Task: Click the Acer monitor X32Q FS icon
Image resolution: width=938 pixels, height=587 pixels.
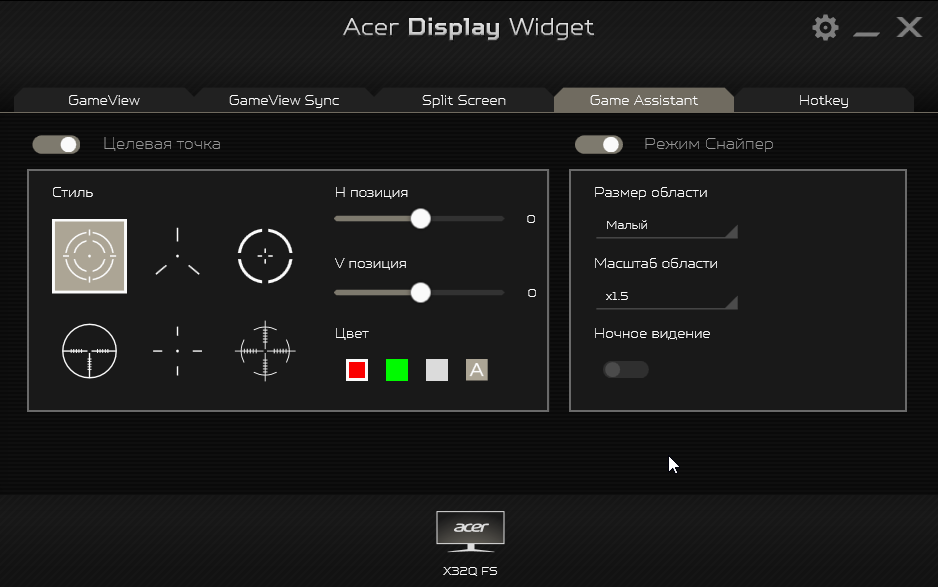Action: pyautogui.click(x=470, y=531)
